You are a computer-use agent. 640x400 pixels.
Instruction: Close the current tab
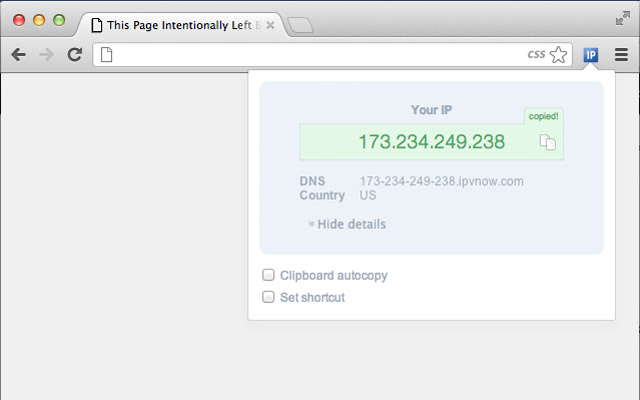pyautogui.click(x=270, y=25)
